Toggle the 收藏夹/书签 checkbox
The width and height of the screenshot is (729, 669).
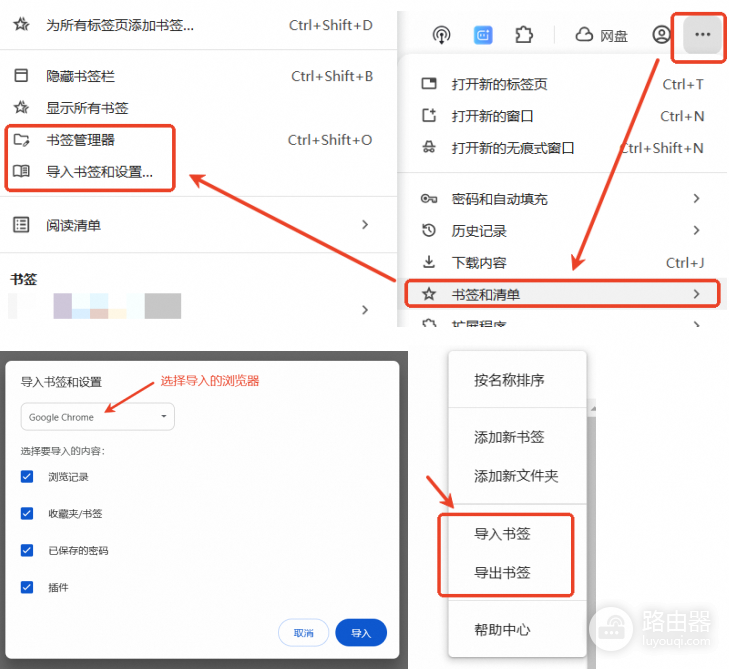coord(27,513)
